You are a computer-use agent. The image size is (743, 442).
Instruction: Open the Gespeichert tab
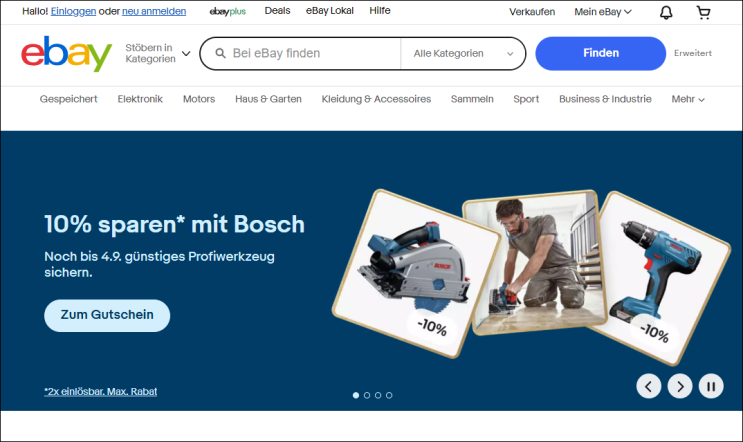[x=69, y=99]
